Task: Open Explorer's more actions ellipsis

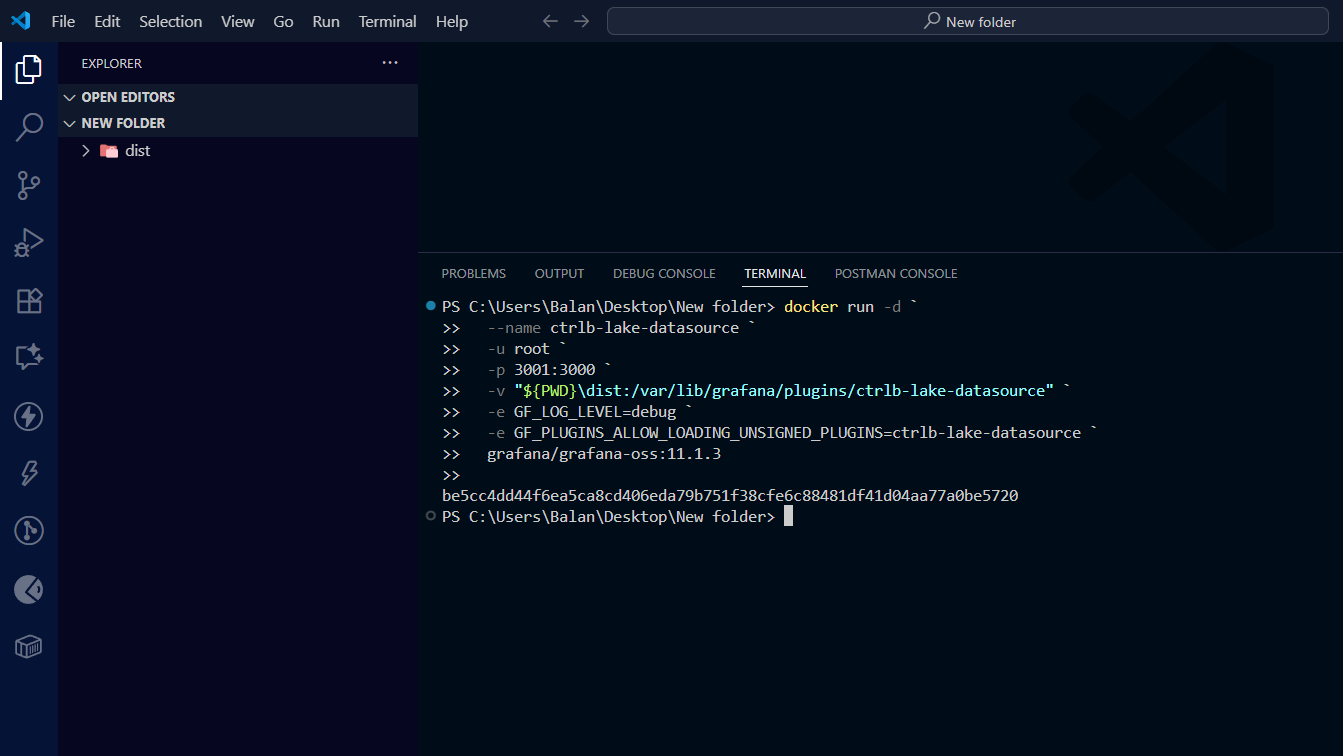Action: tap(390, 63)
